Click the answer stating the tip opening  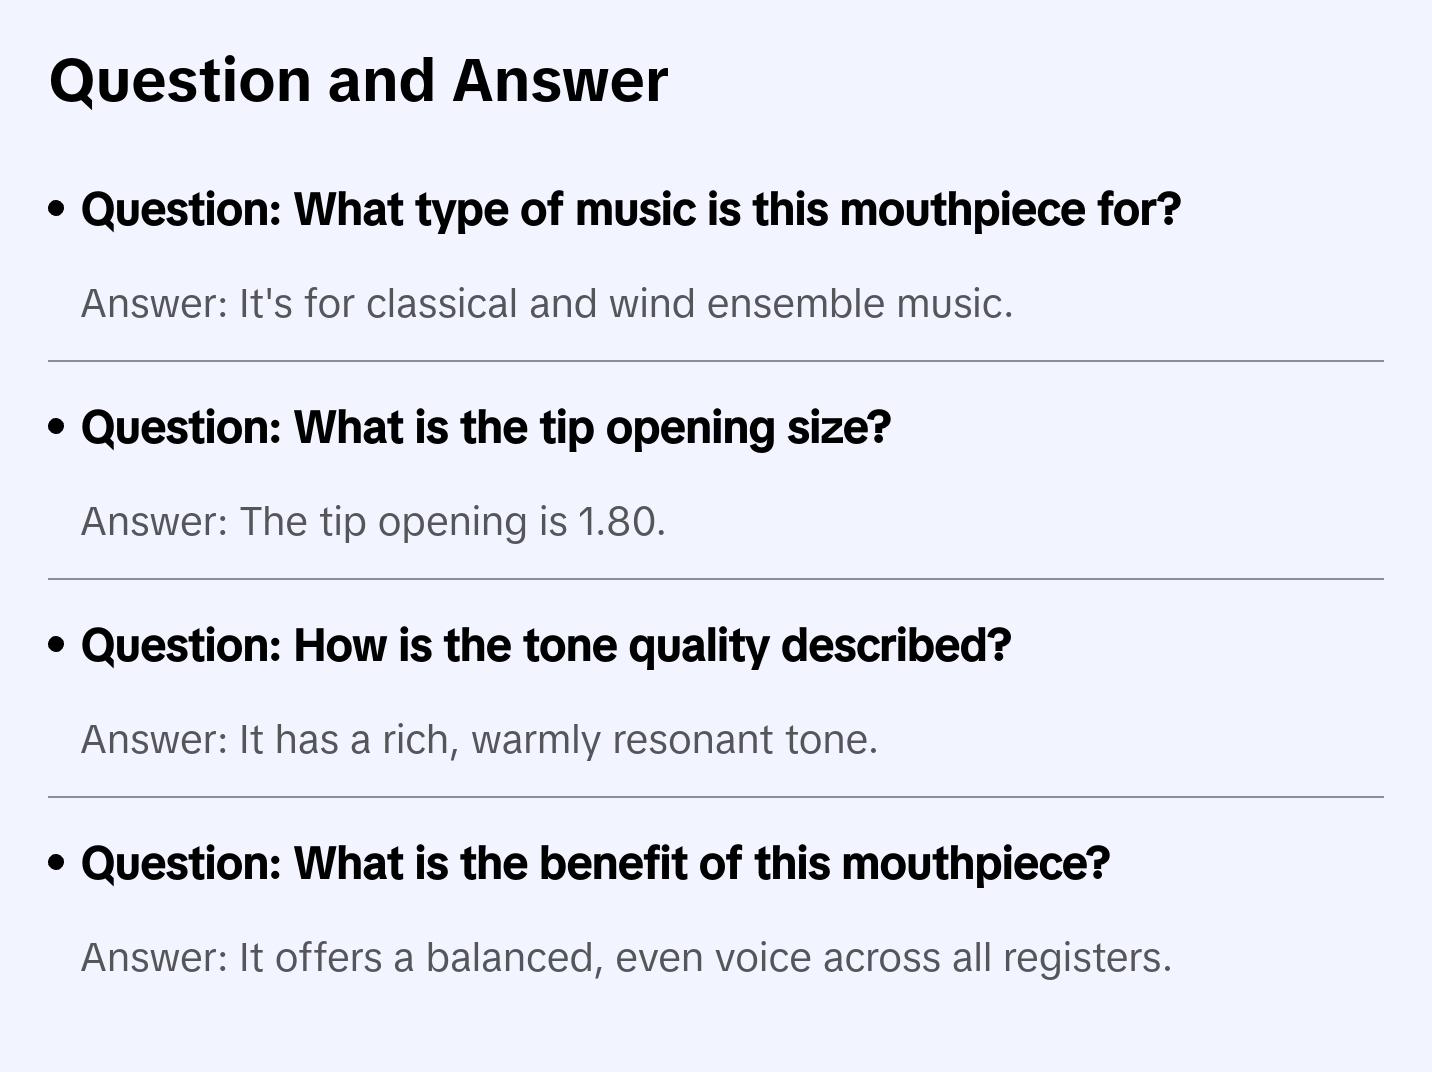click(373, 522)
